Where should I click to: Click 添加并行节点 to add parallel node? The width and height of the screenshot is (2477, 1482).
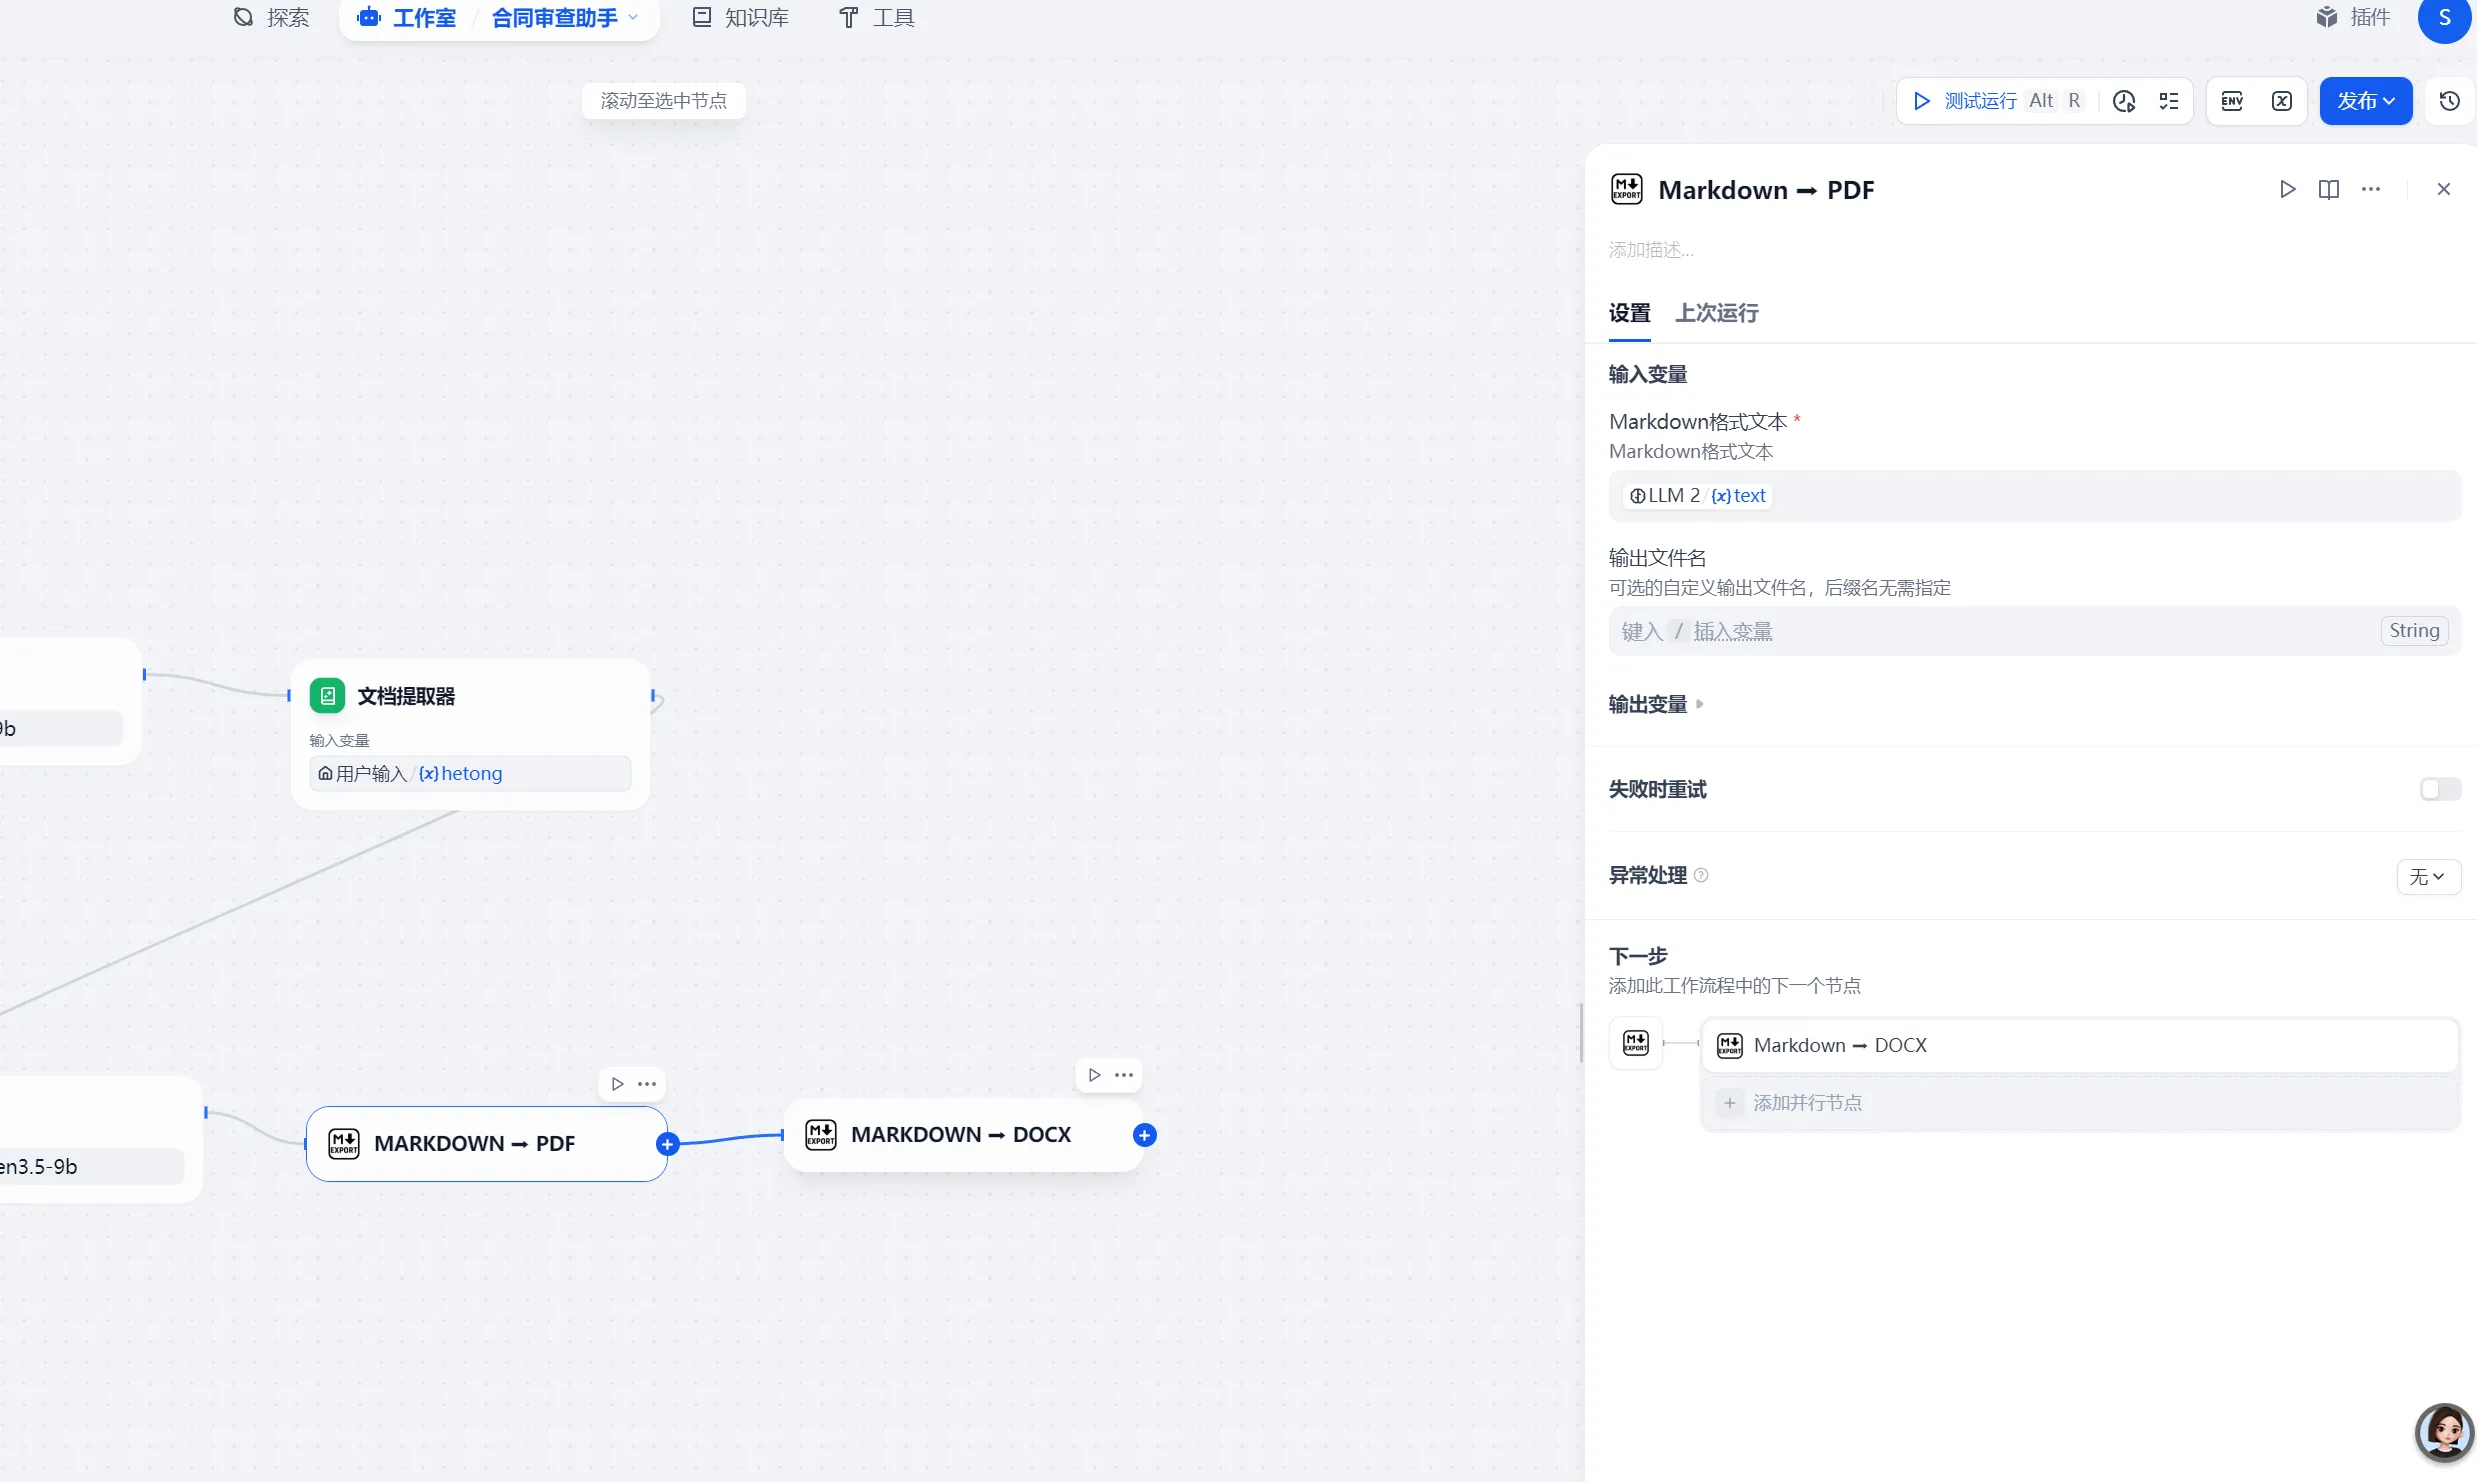coord(1807,1102)
